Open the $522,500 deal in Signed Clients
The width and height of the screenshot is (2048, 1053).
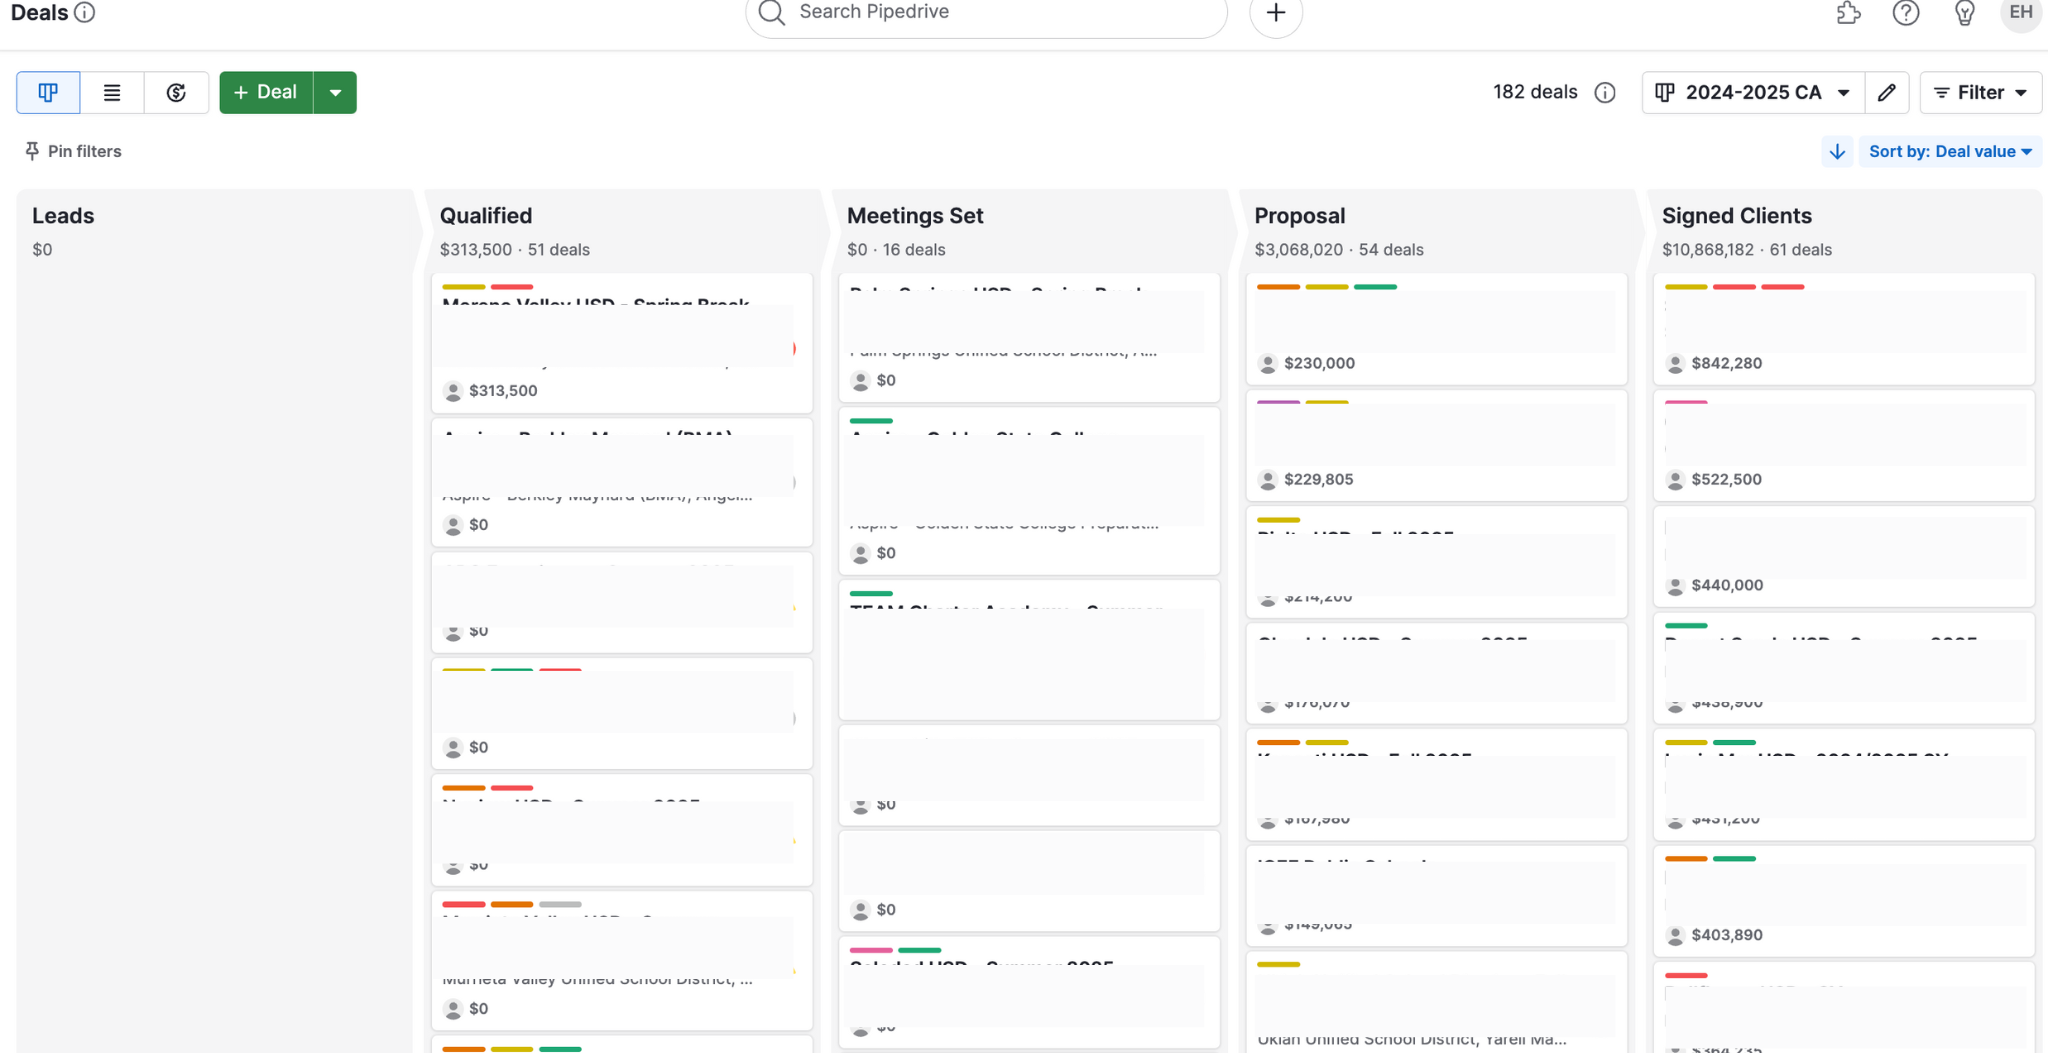(x=1844, y=445)
